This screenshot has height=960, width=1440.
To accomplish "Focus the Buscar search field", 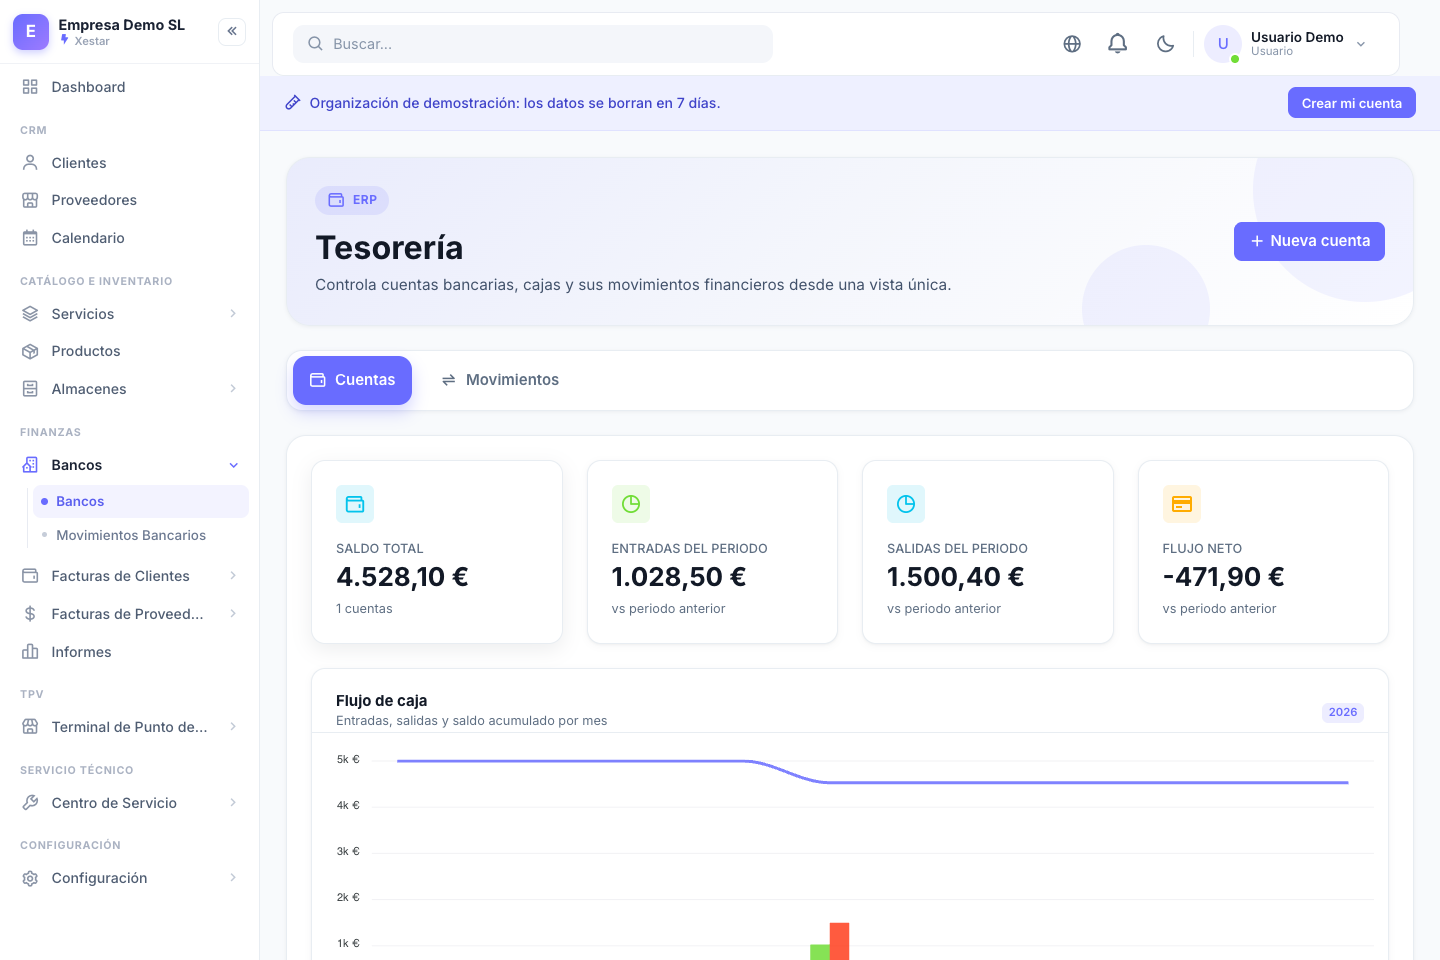I will click(x=533, y=44).
